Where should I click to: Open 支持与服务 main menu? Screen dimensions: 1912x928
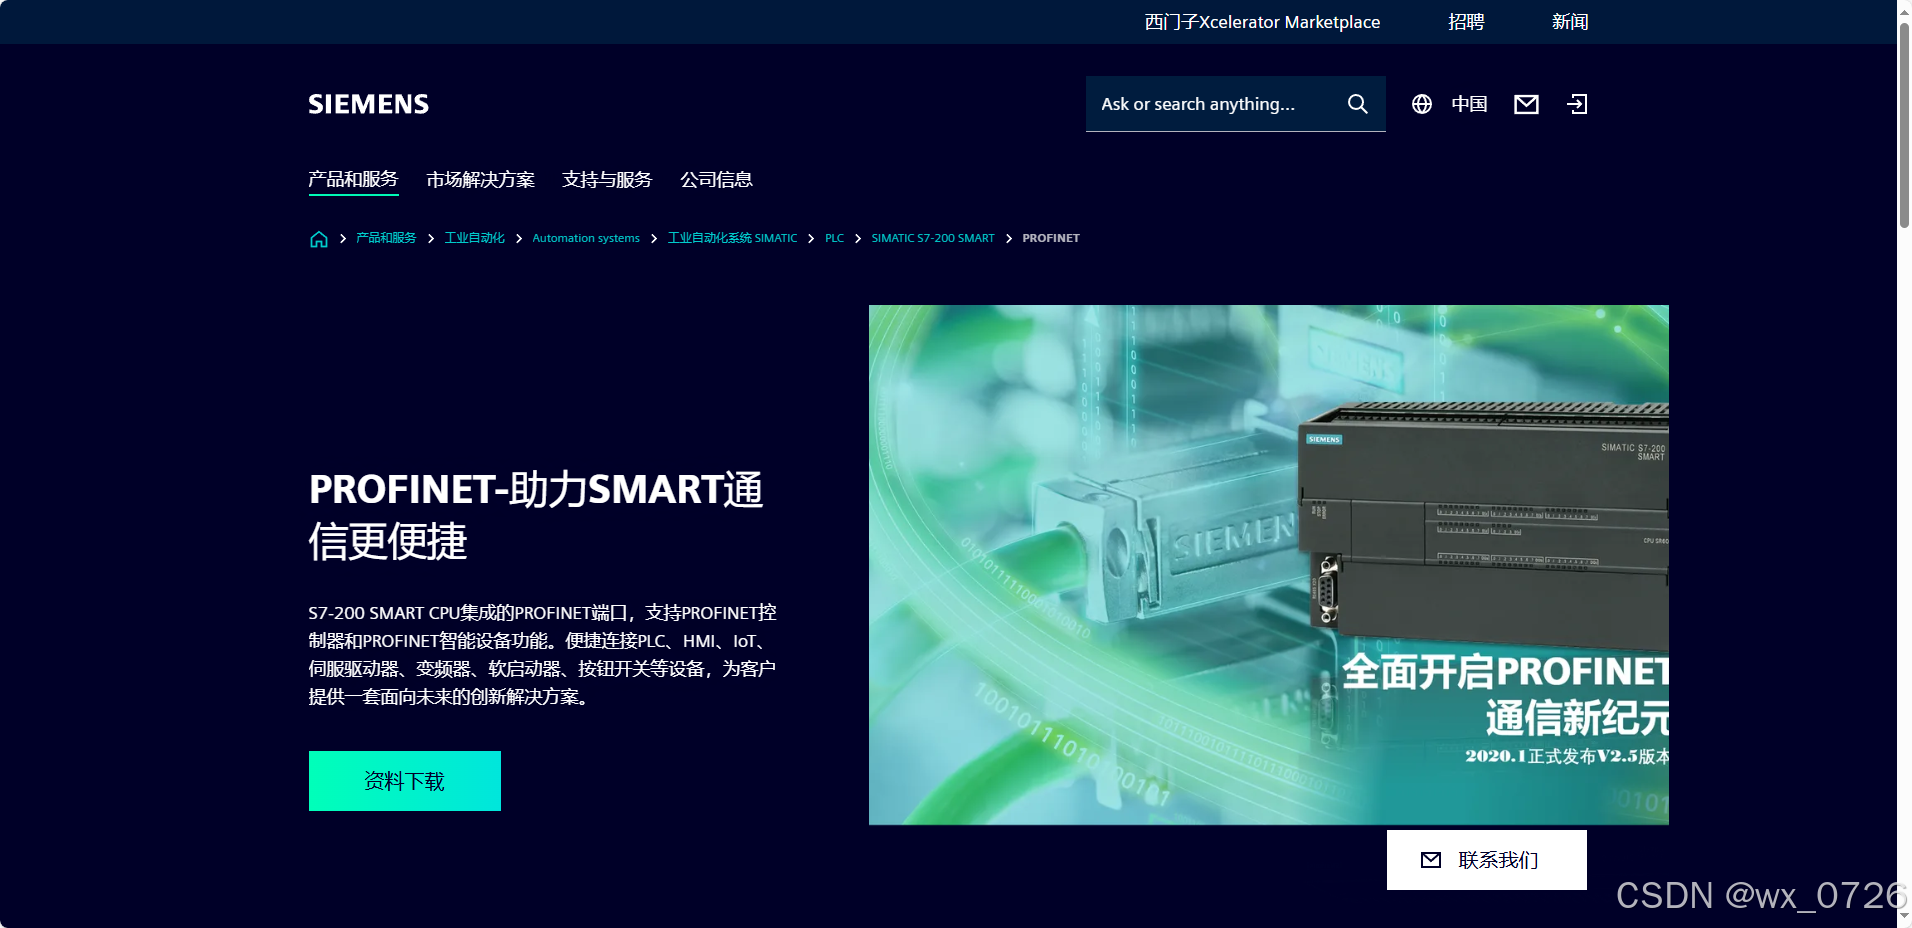[607, 180]
